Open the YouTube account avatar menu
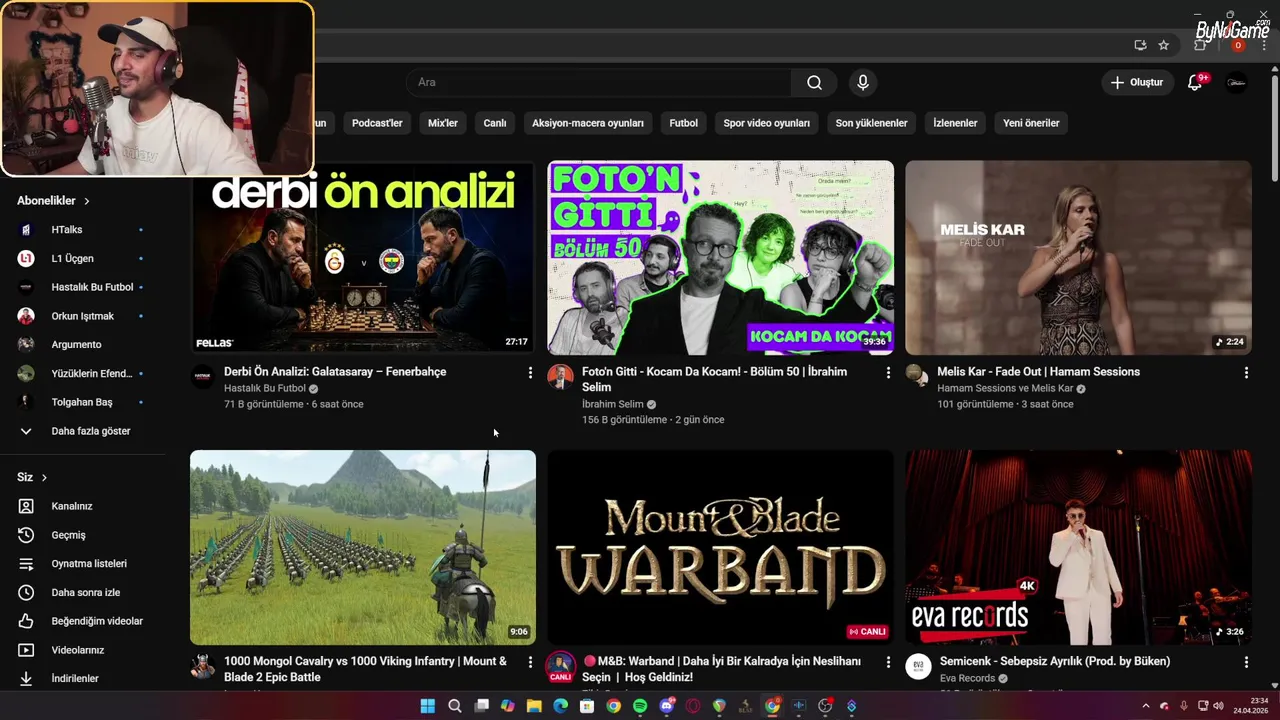Image resolution: width=1280 pixels, height=720 pixels. click(x=1236, y=82)
